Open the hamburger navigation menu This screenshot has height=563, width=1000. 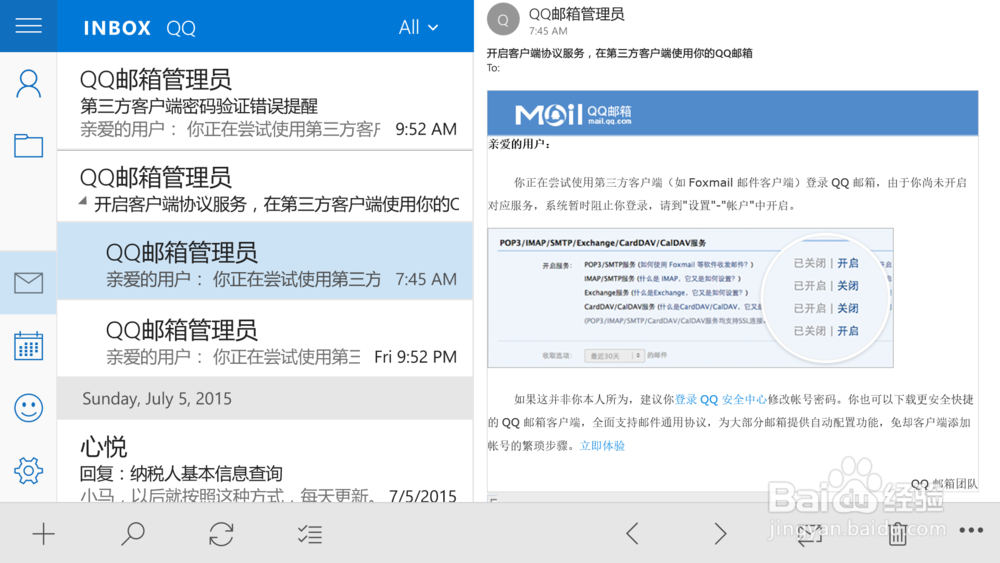(x=28, y=26)
